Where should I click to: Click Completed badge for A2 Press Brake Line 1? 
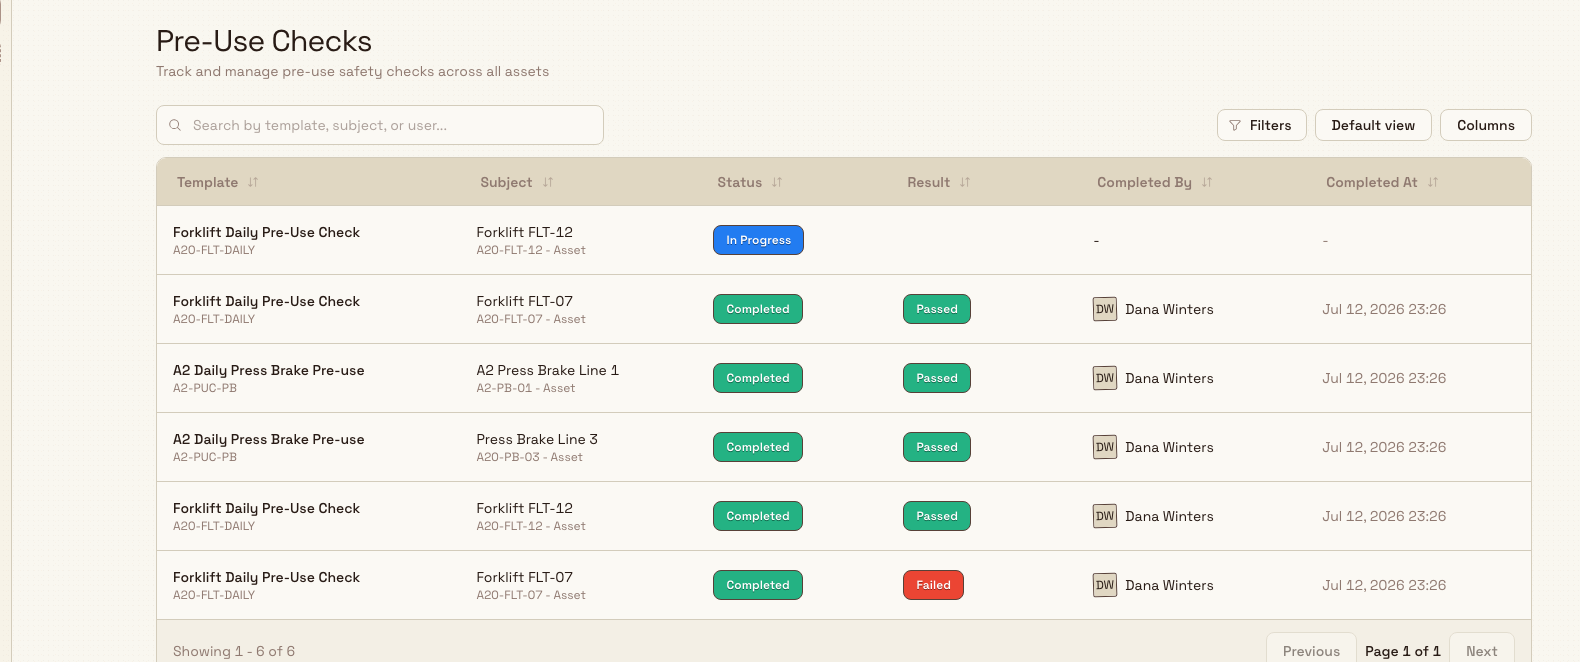(x=758, y=378)
